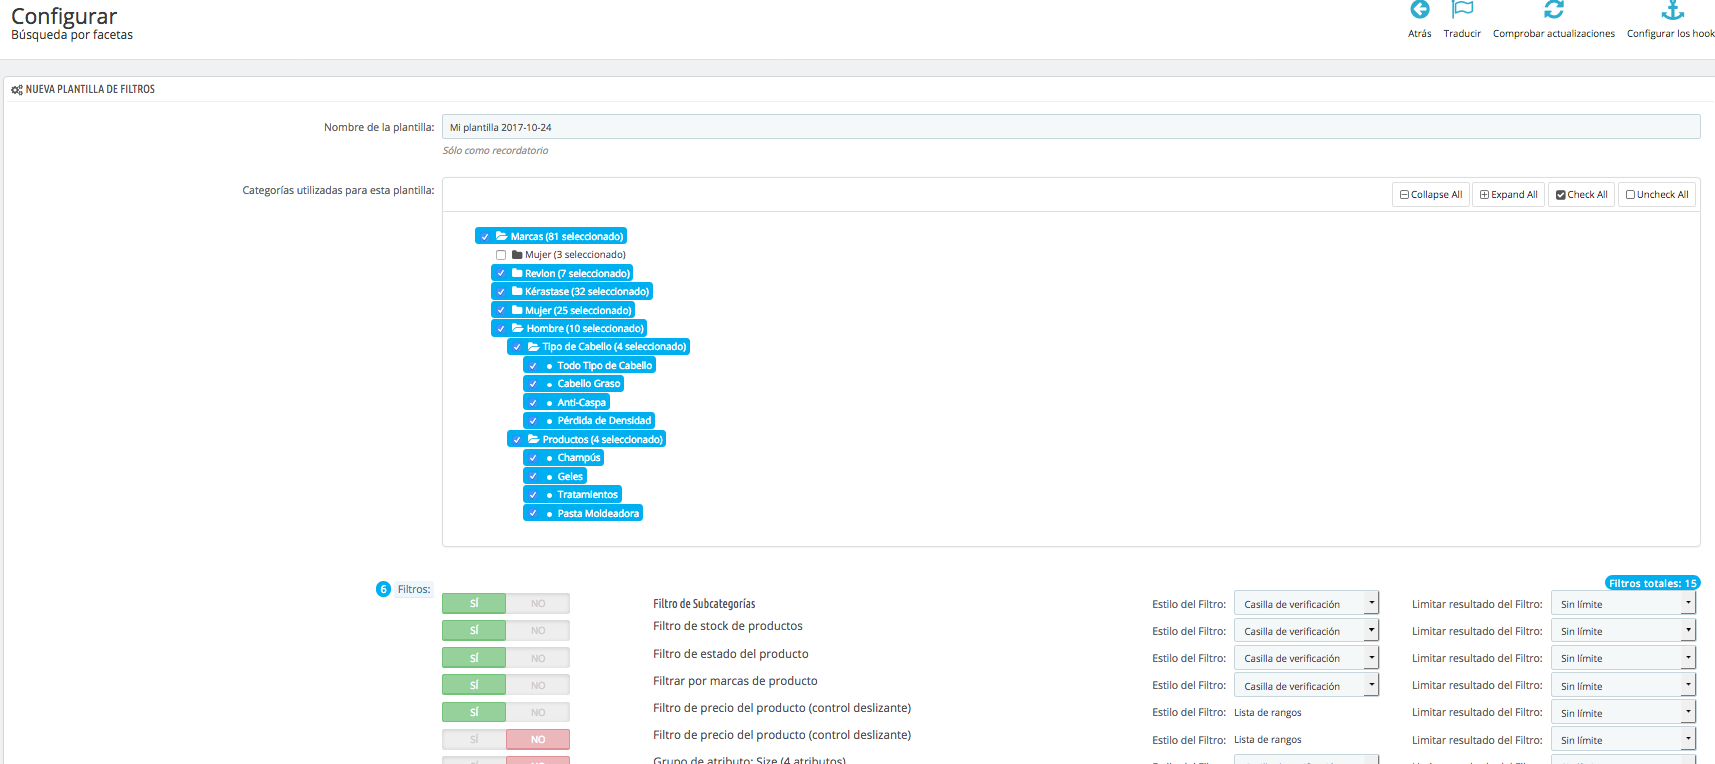This screenshot has width=1715, height=764.
Task: Click SÍ on Filtro de Subcategorías toggle
Action: pyautogui.click(x=474, y=604)
